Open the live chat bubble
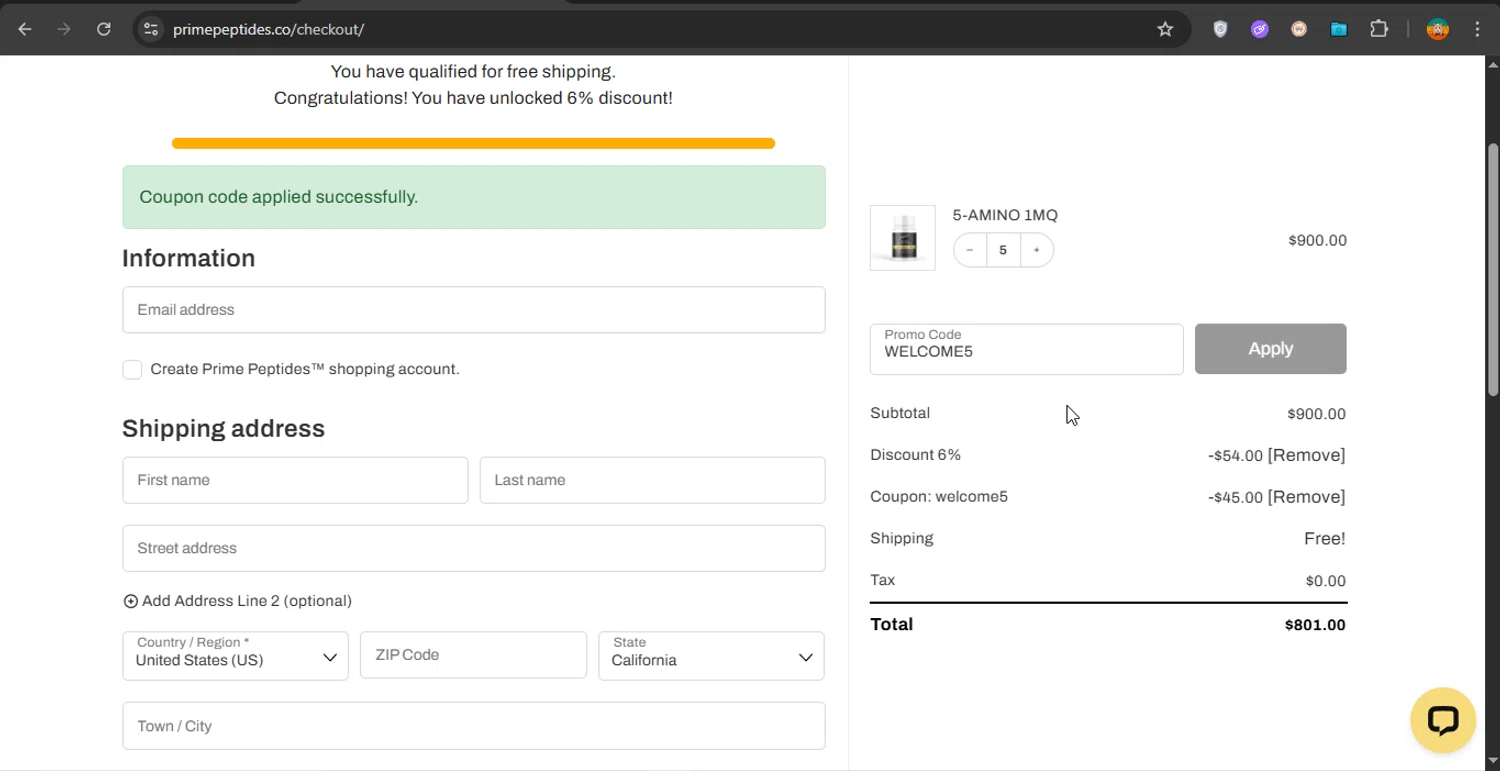Viewport: 1500px width, 771px height. pyautogui.click(x=1443, y=720)
